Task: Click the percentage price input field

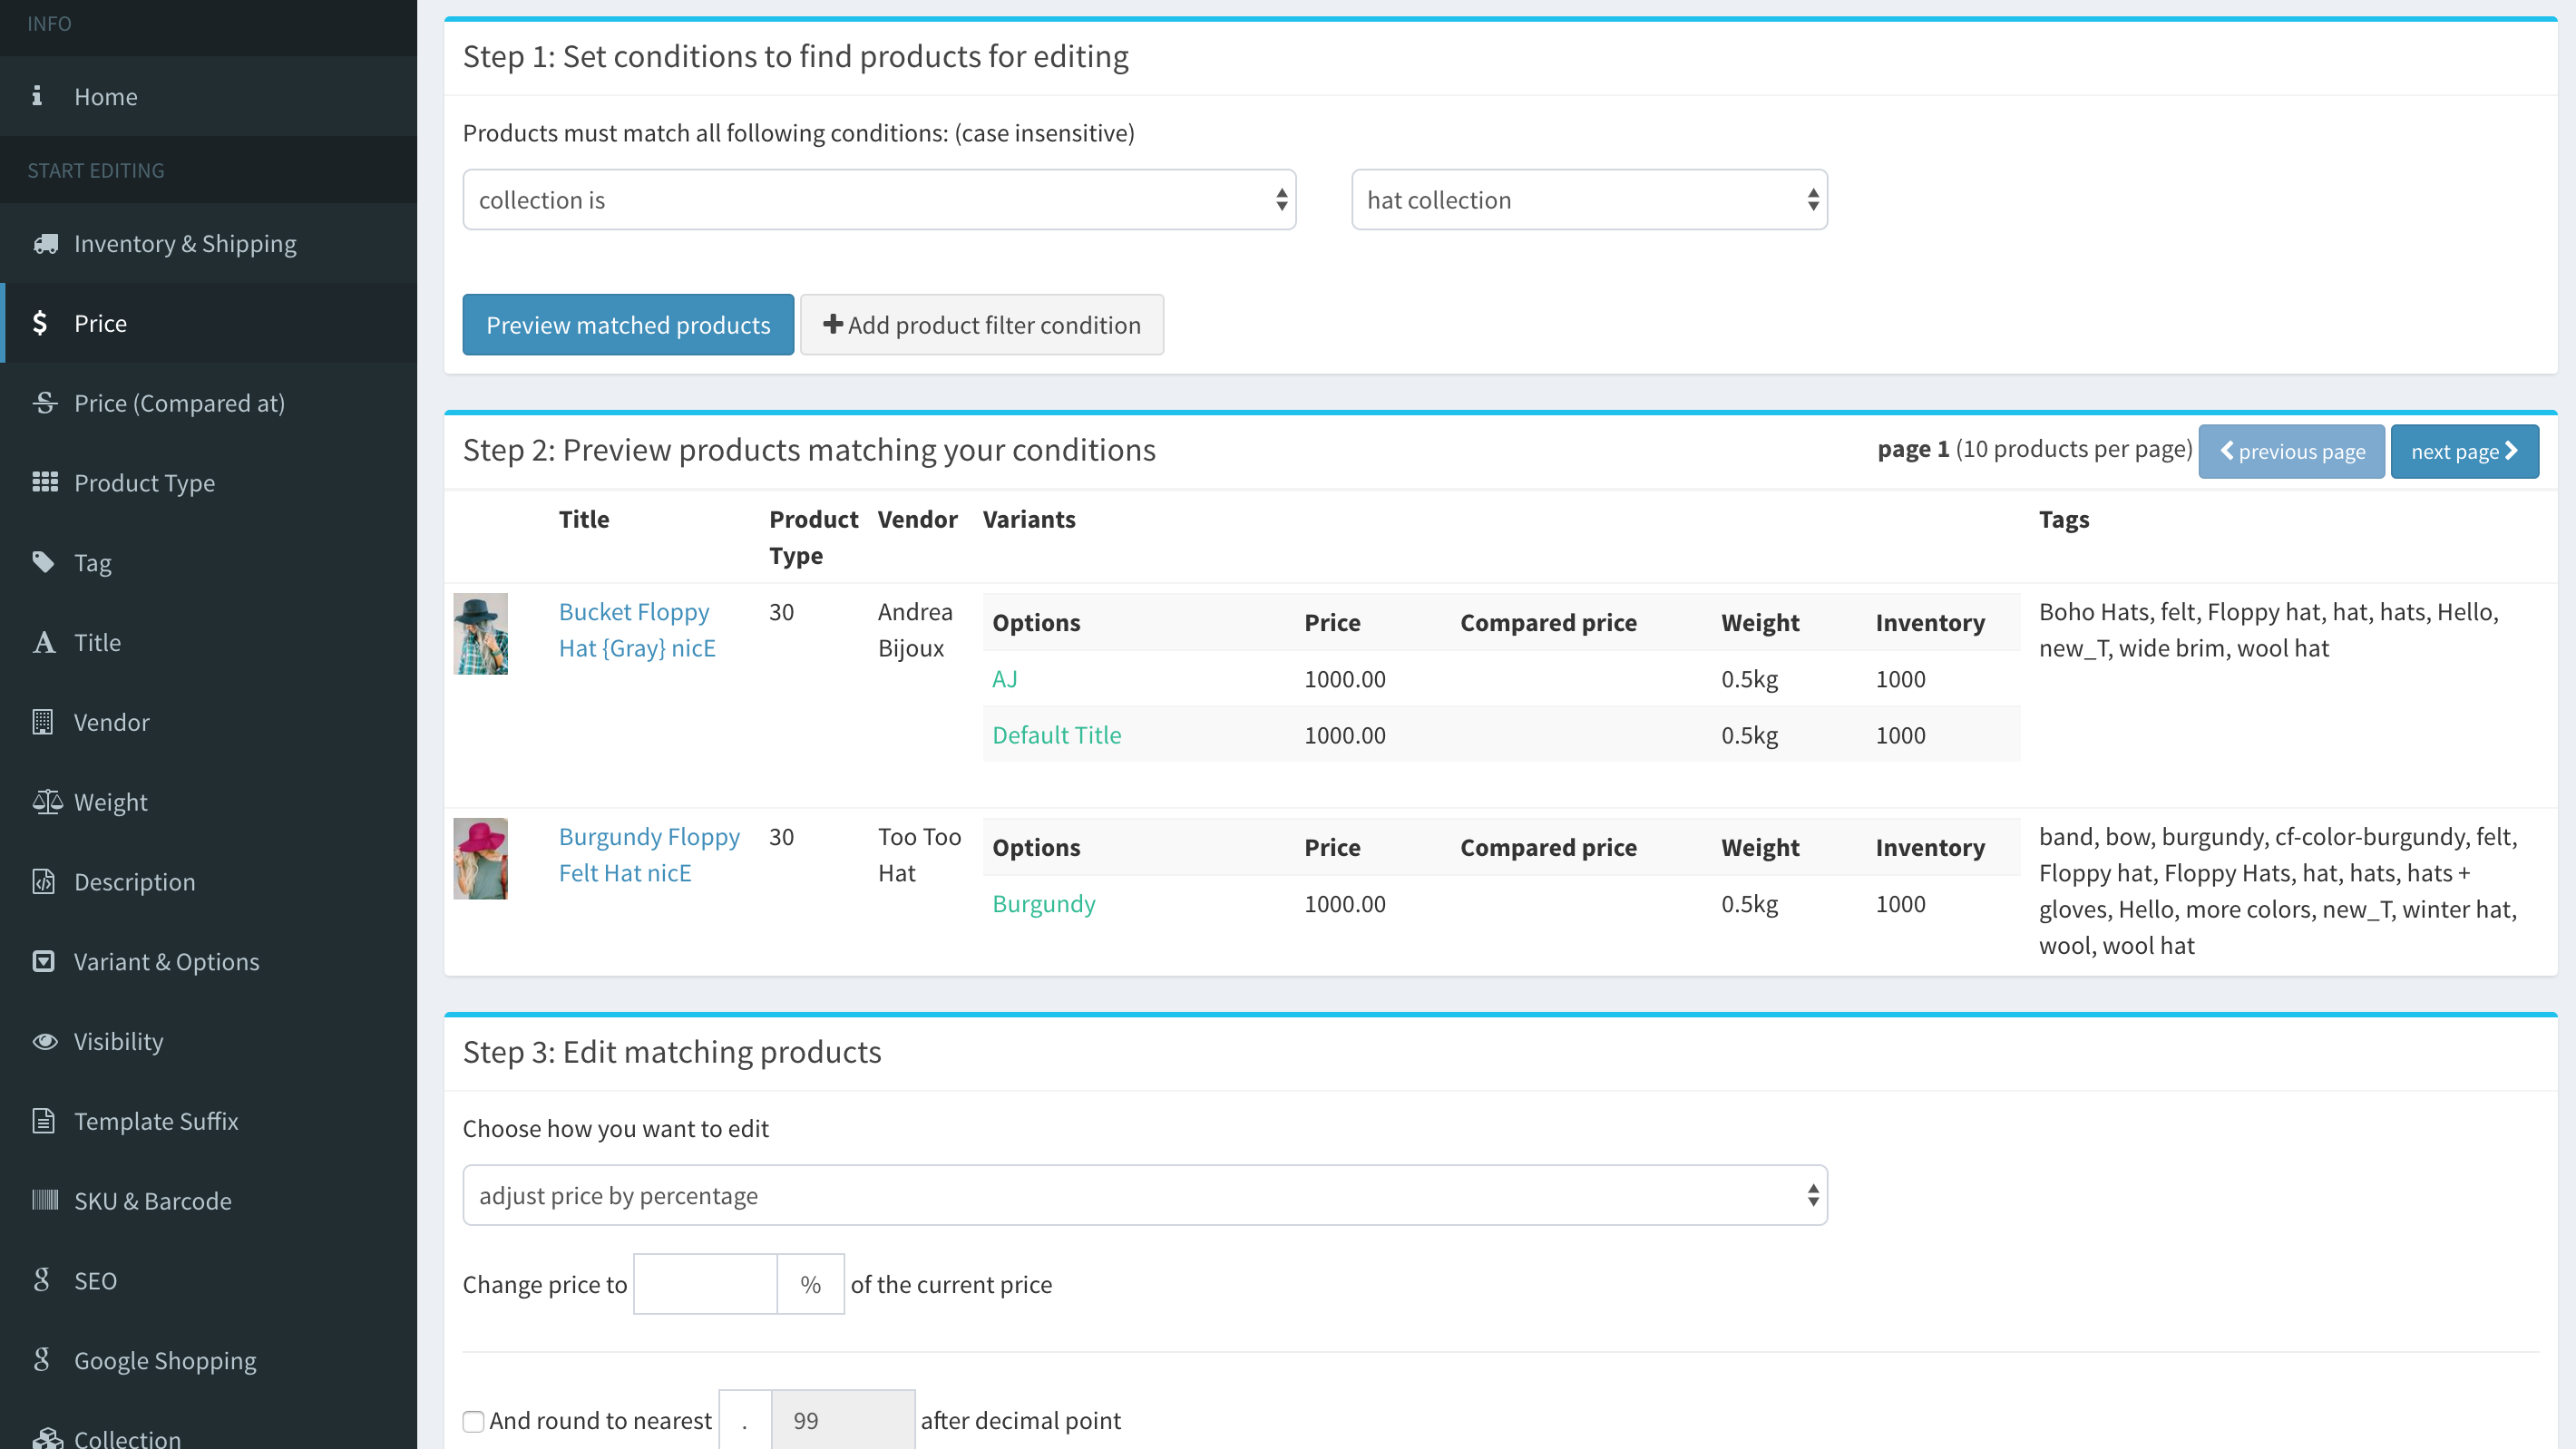Action: (705, 1284)
